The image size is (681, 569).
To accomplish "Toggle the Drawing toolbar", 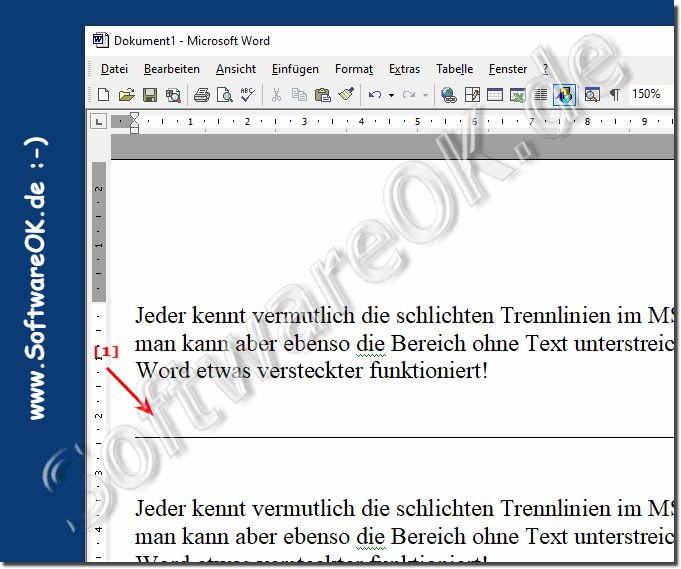I will coord(564,94).
